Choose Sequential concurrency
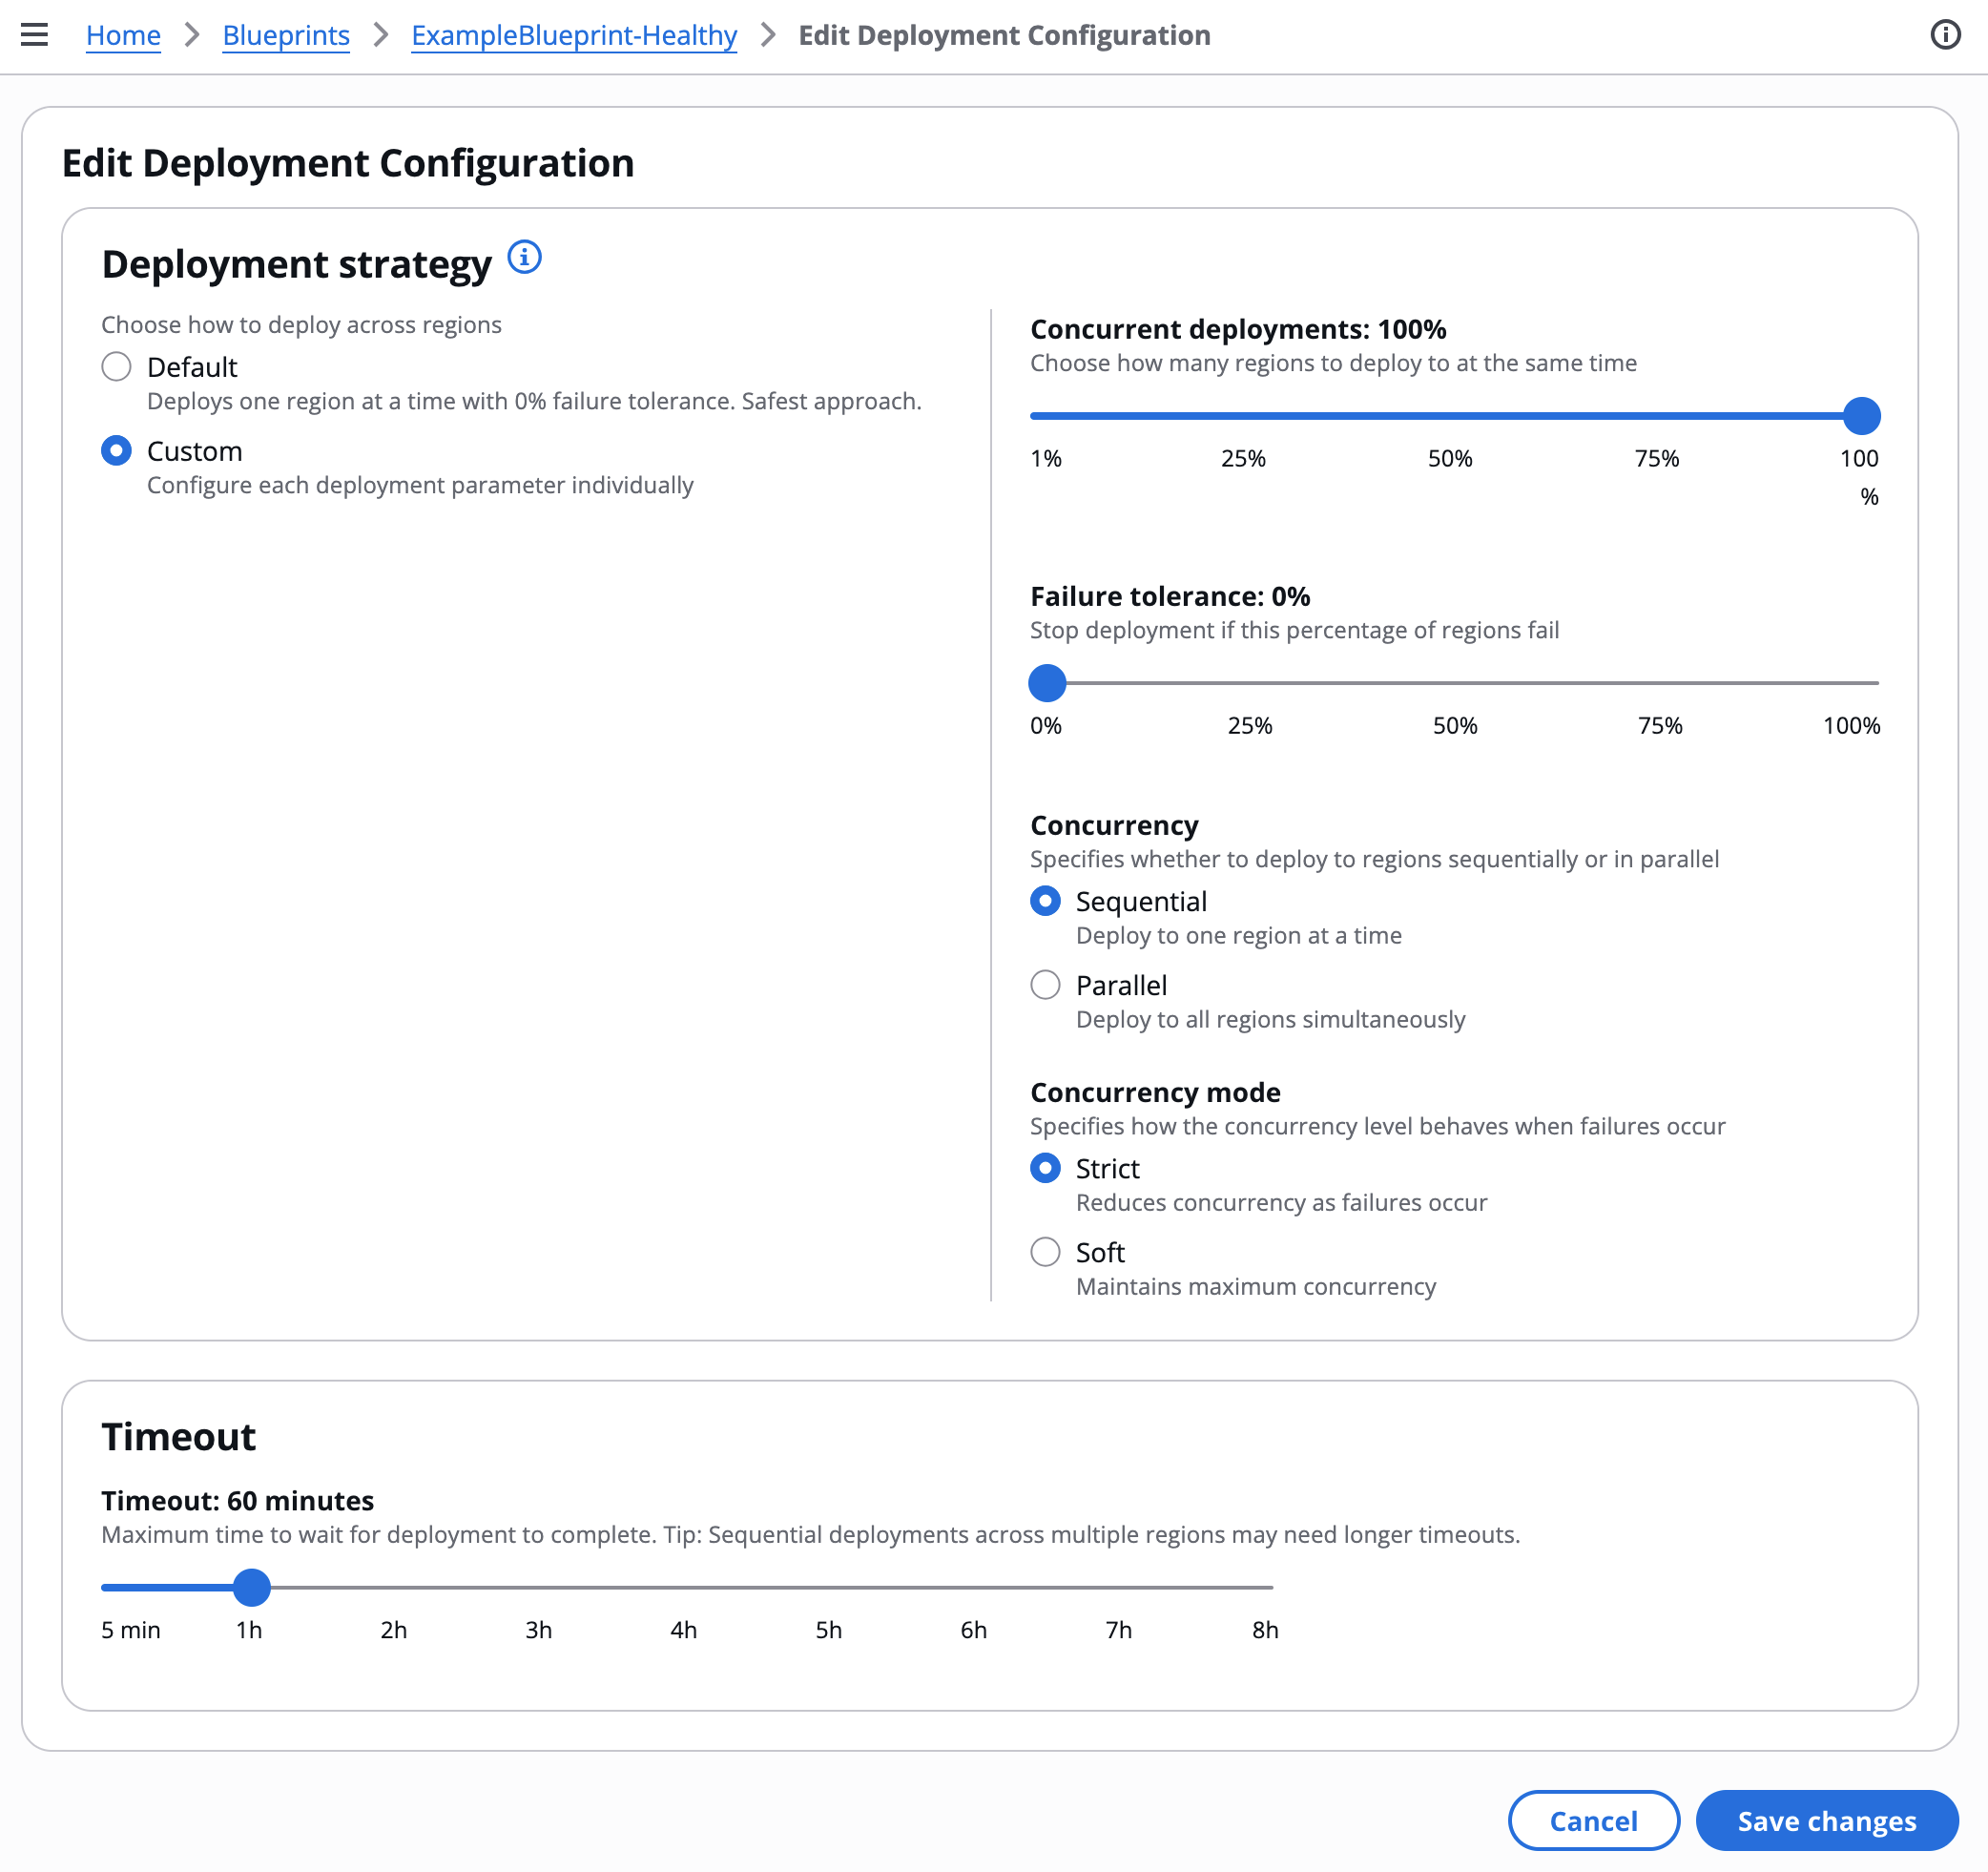 (1045, 900)
